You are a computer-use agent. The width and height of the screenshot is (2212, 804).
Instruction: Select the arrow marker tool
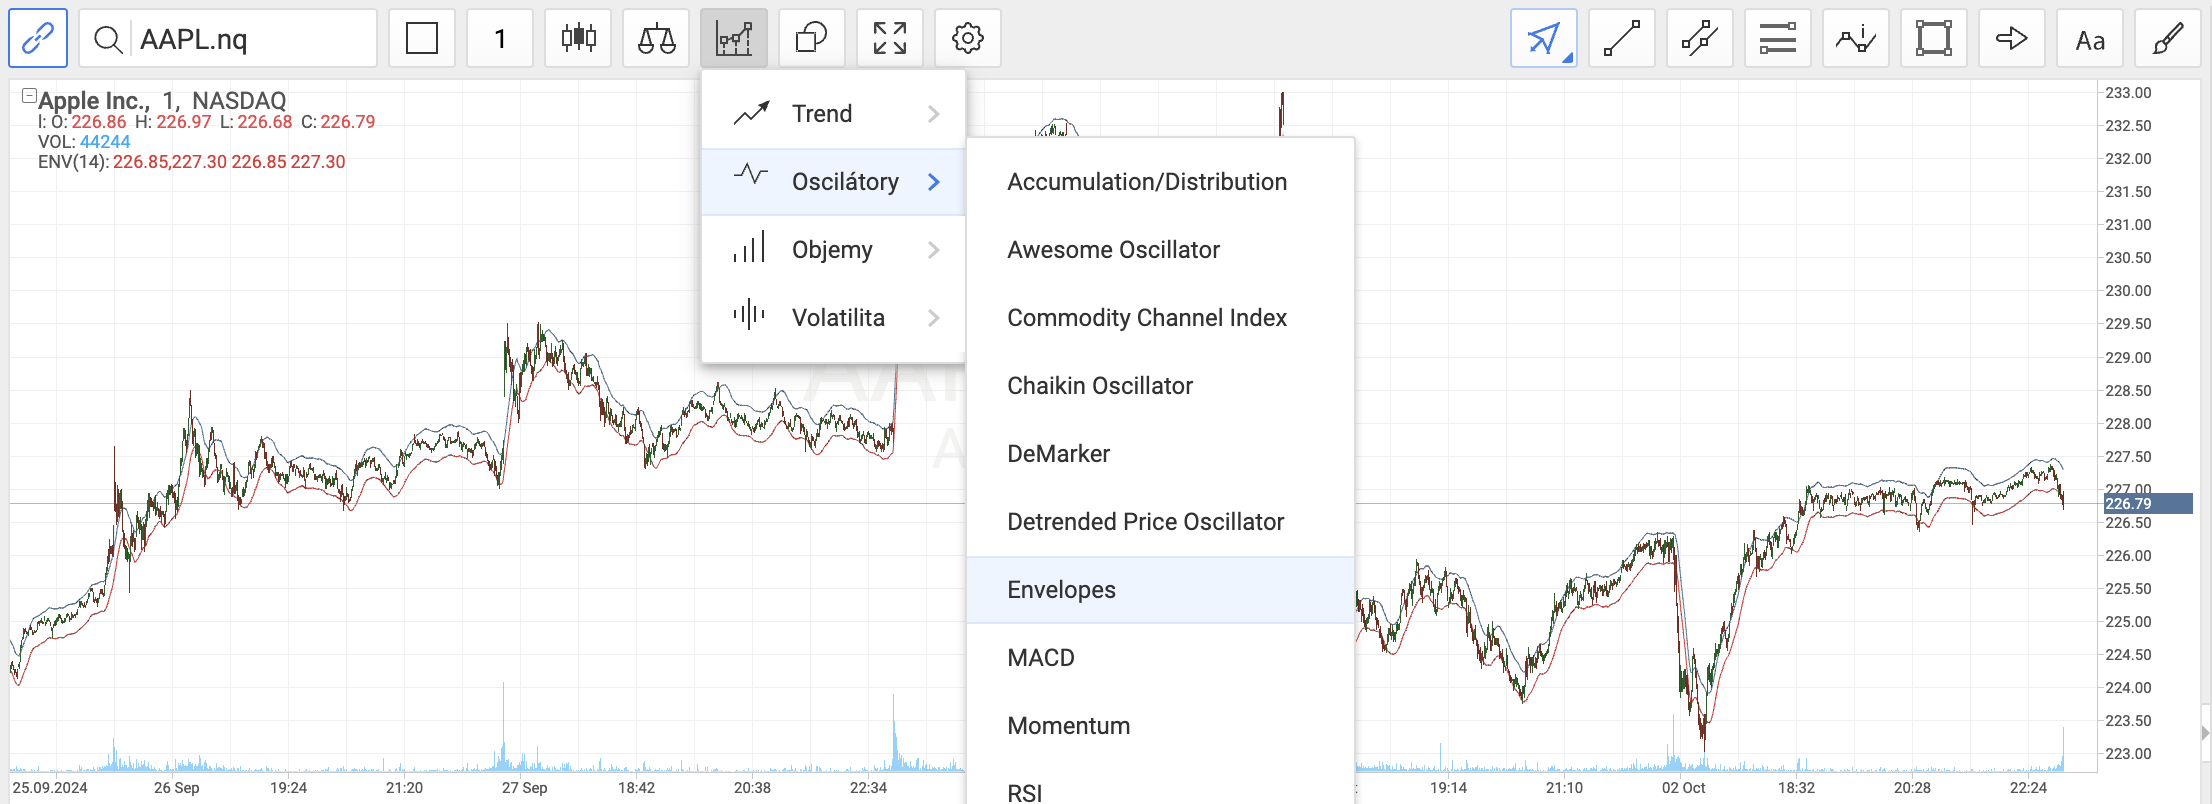click(x=2012, y=39)
